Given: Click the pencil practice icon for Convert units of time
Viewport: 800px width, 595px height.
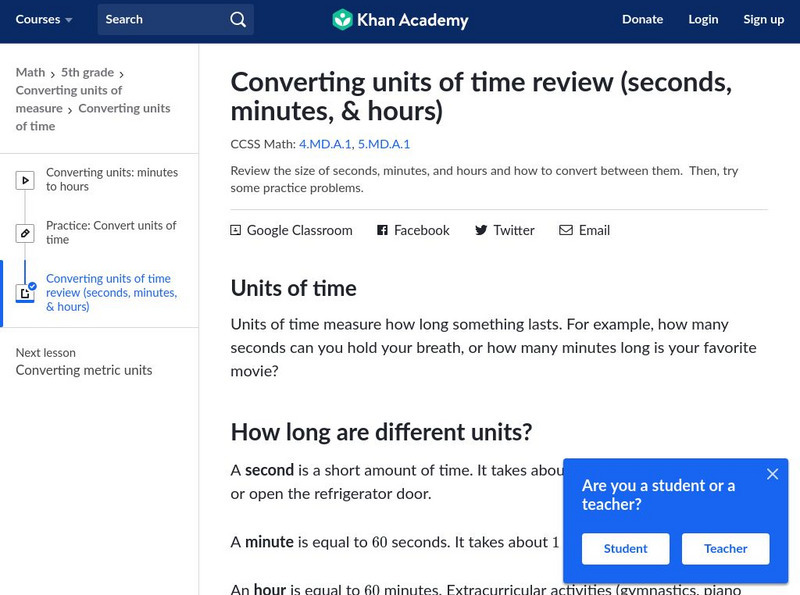Looking at the screenshot, I should click(x=25, y=233).
